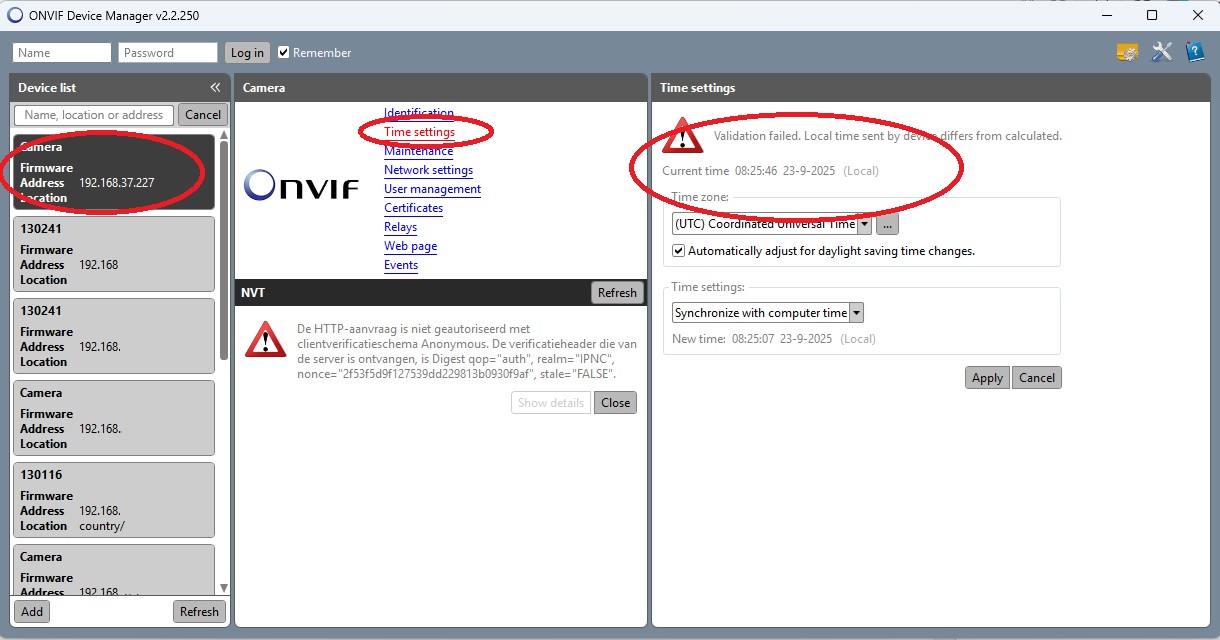Click the time zone ellipsis button
The image size is (1220, 640).
(x=887, y=225)
